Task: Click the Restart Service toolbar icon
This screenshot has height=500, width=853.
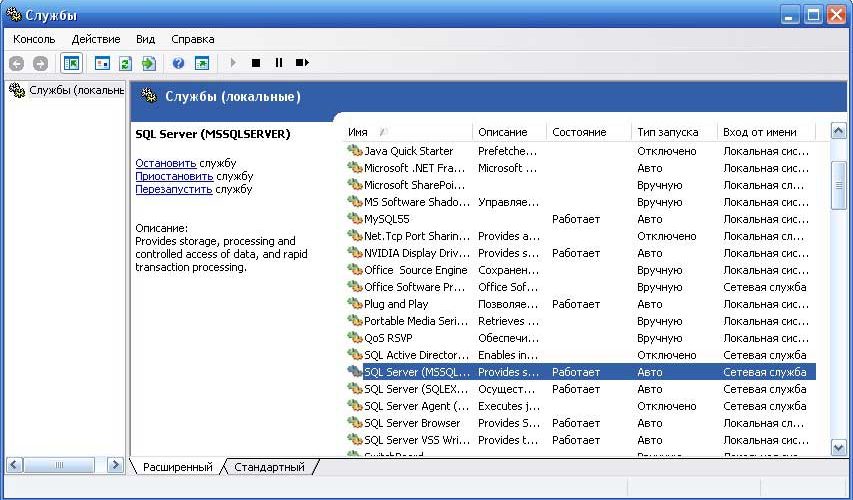Action: tap(302, 63)
